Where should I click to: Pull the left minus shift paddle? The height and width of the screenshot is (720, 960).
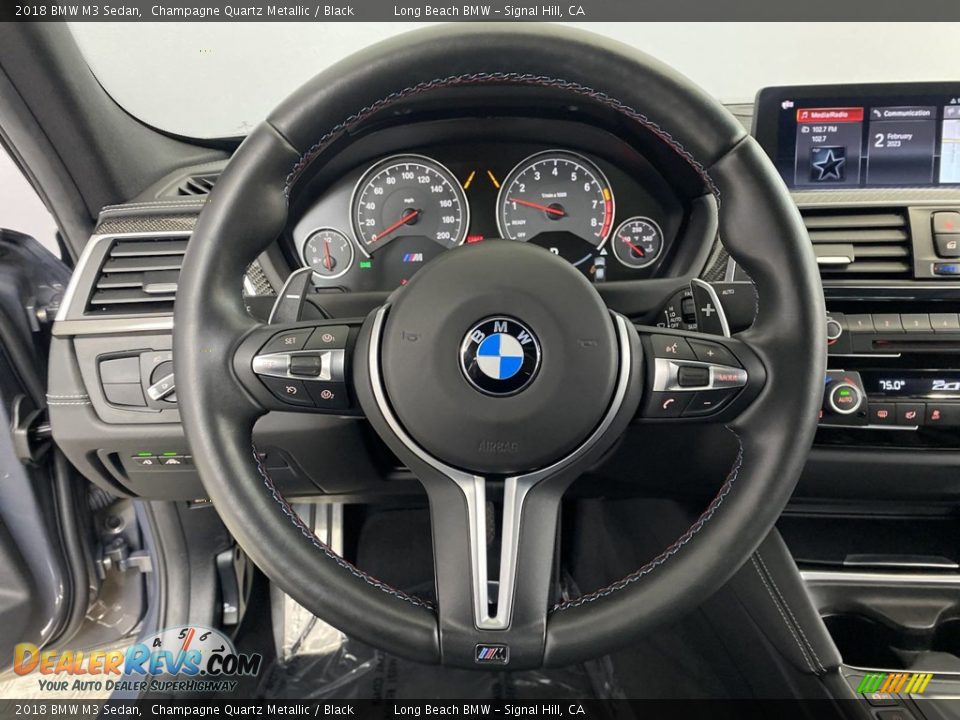click(290, 296)
